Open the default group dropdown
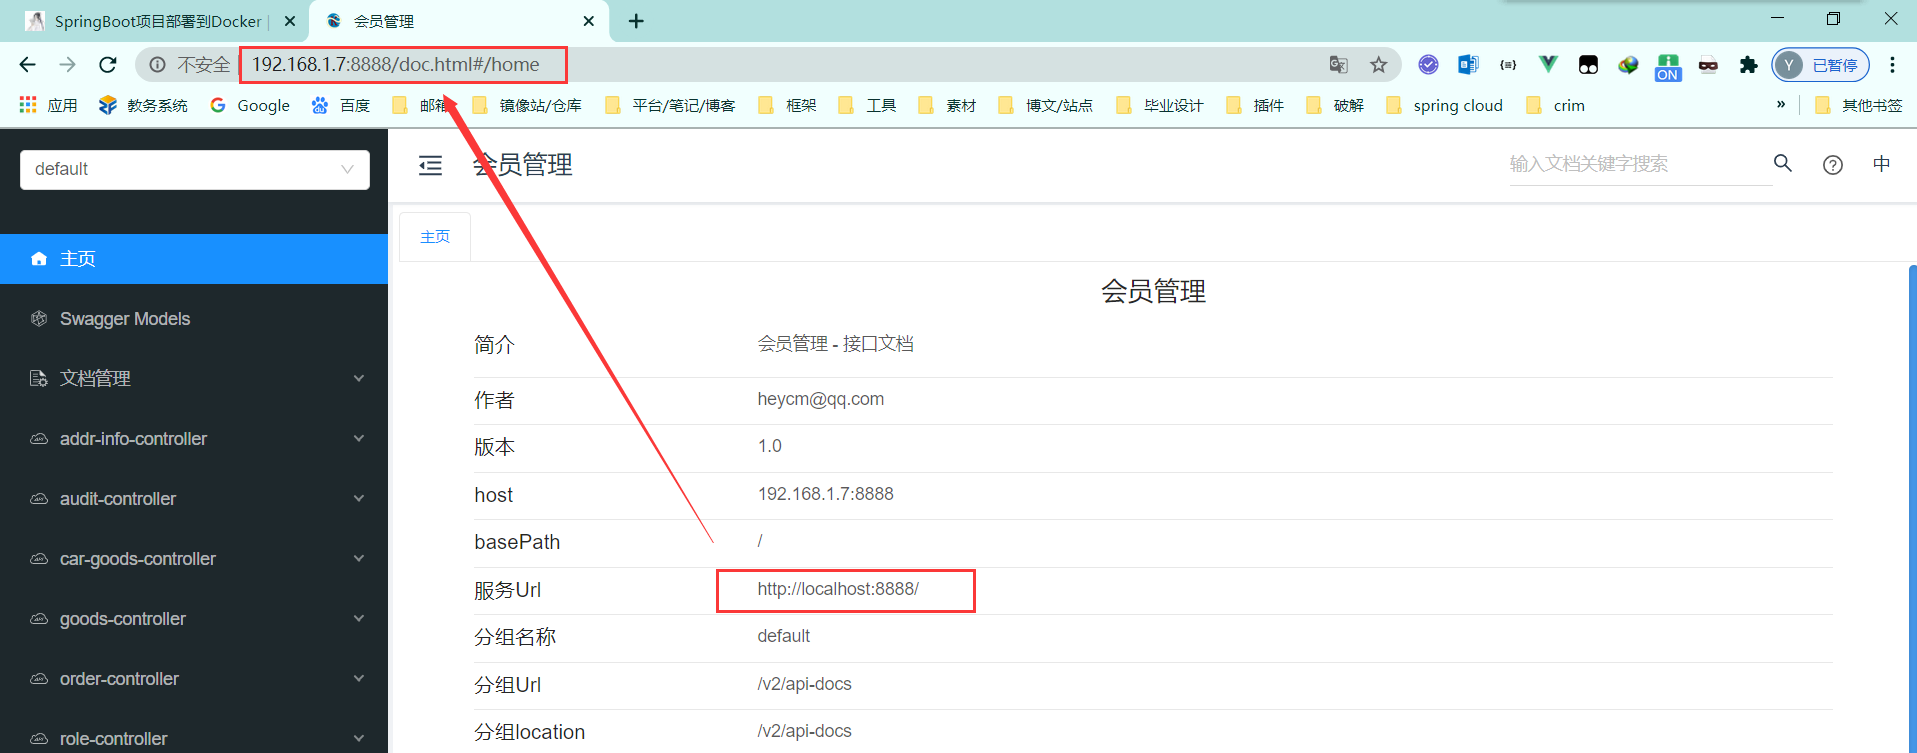The height and width of the screenshot is (753, 1917). (195, 169)
